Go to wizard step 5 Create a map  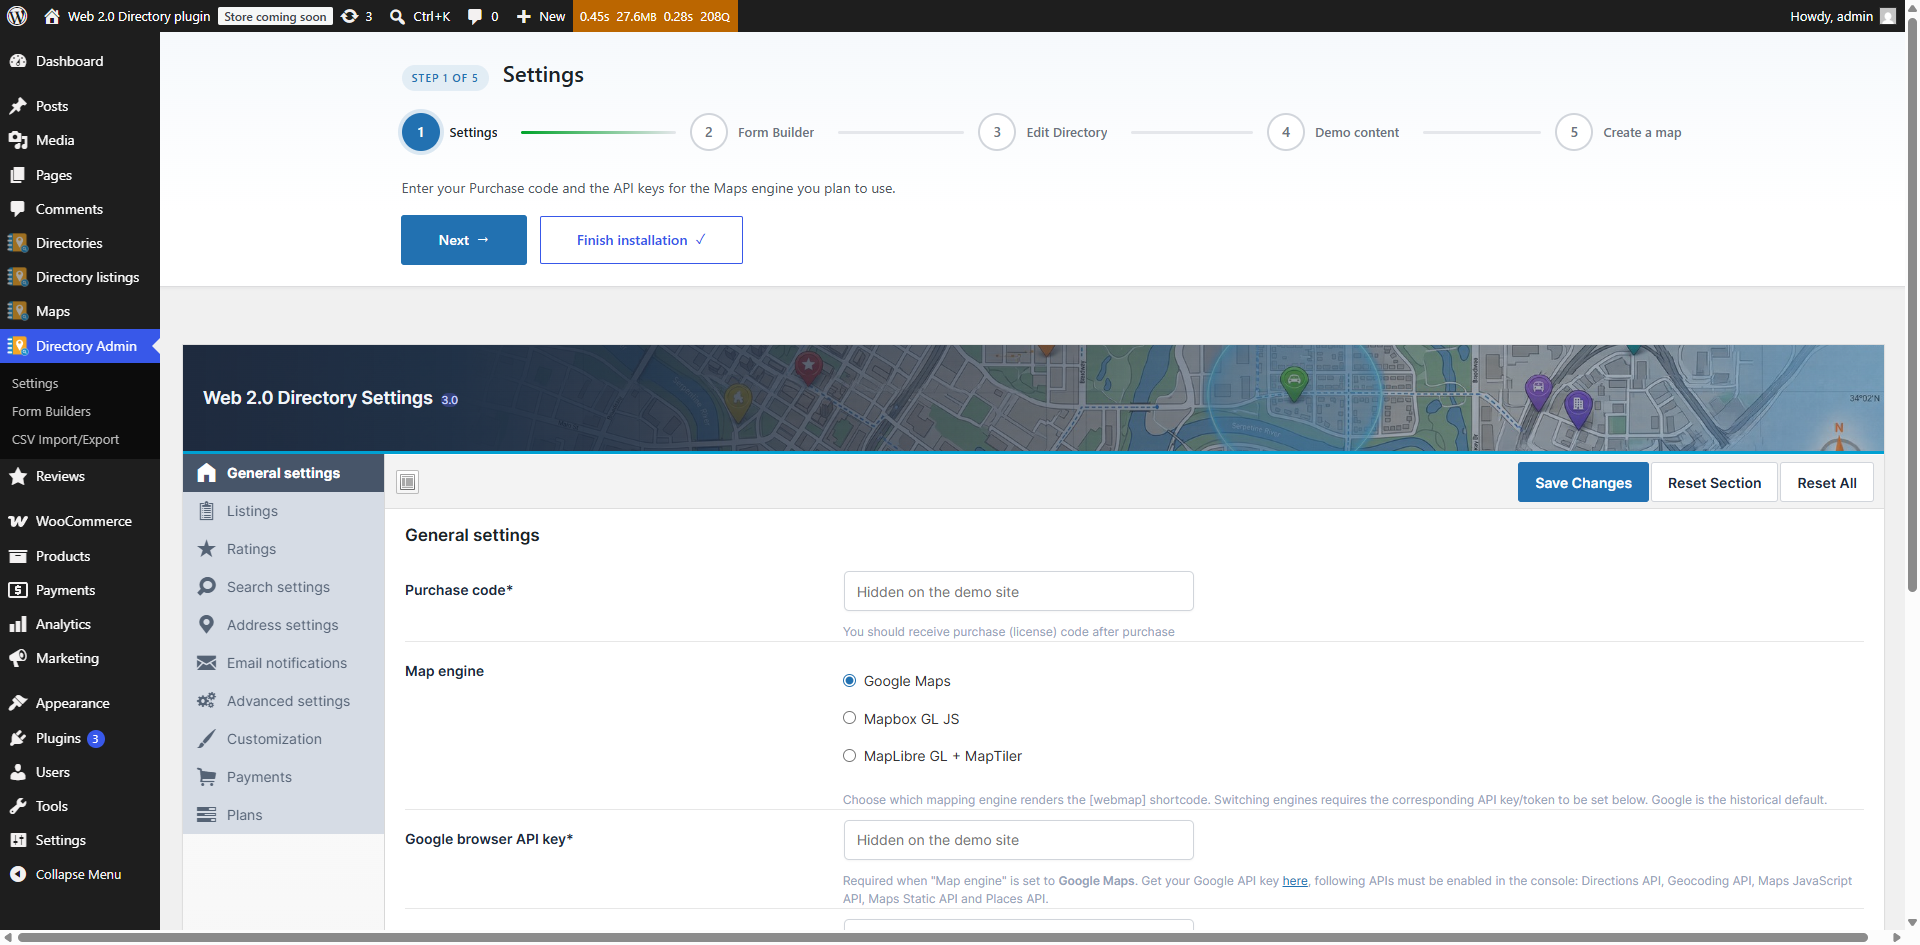1619,132
